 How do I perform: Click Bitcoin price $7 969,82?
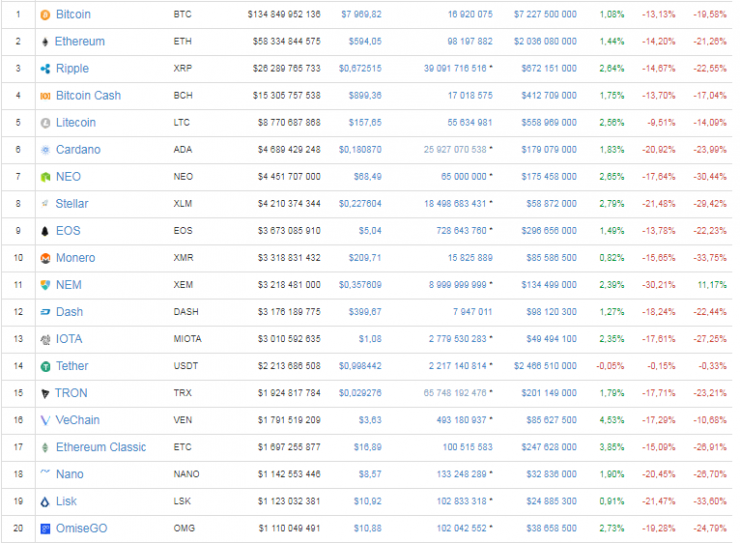click(x=361, y=15)
